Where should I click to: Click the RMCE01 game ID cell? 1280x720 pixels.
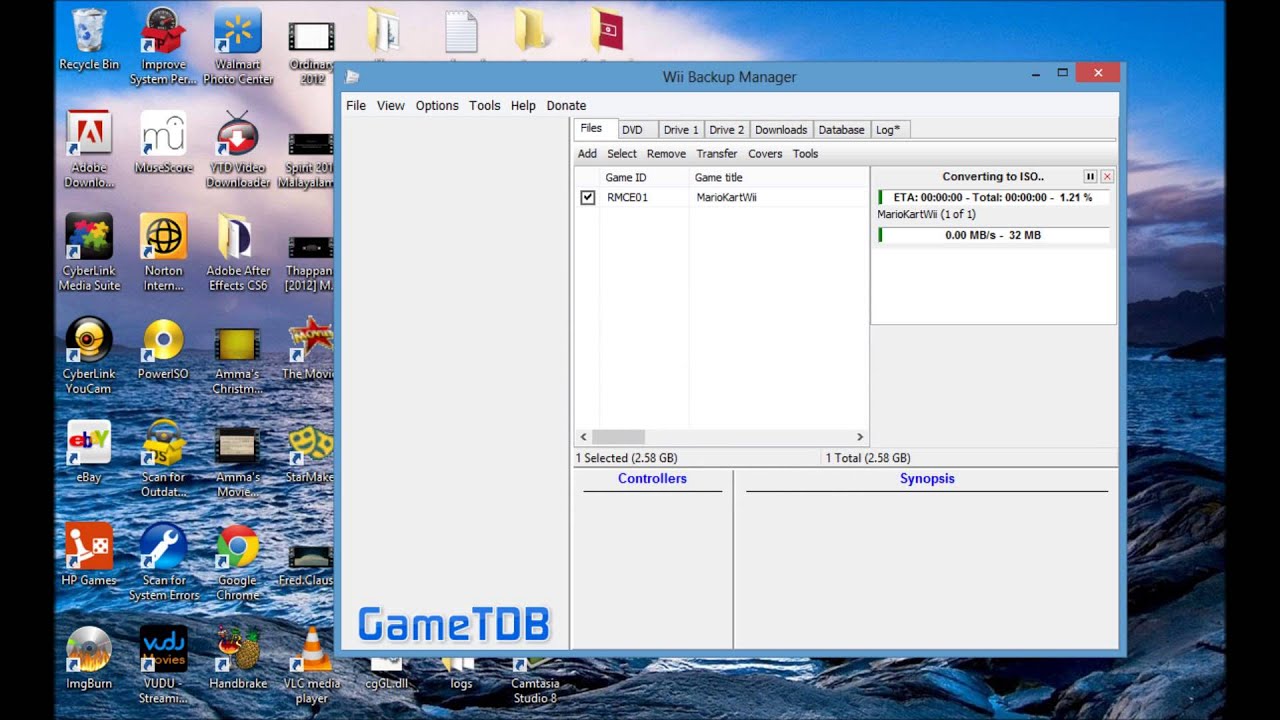point(628,198)
